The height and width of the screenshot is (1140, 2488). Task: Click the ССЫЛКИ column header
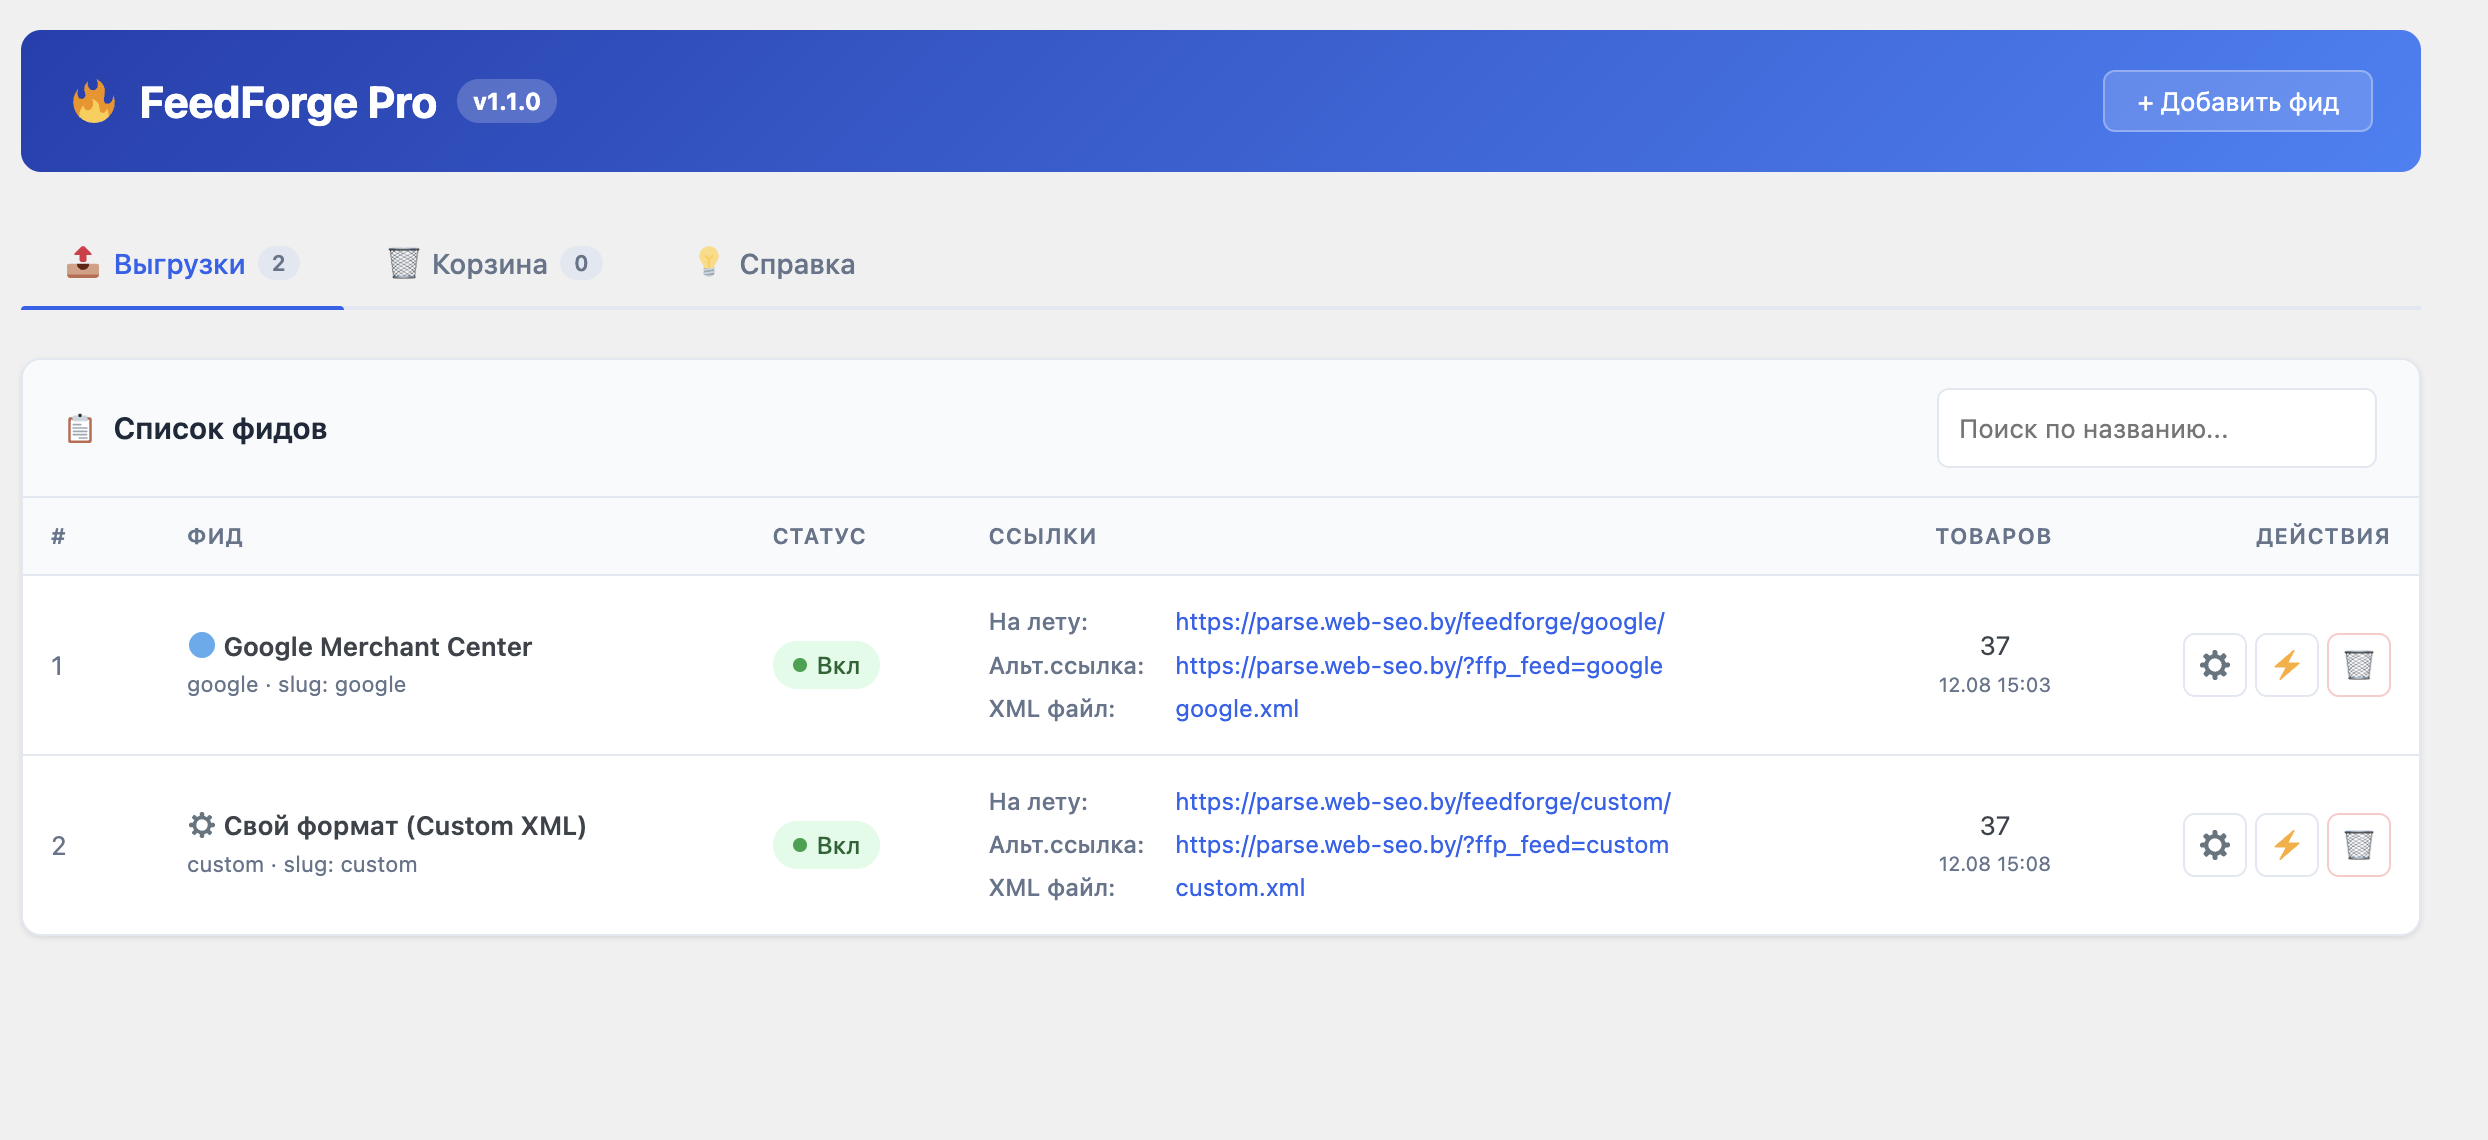pyautogui.click(x=1043, y=536)
